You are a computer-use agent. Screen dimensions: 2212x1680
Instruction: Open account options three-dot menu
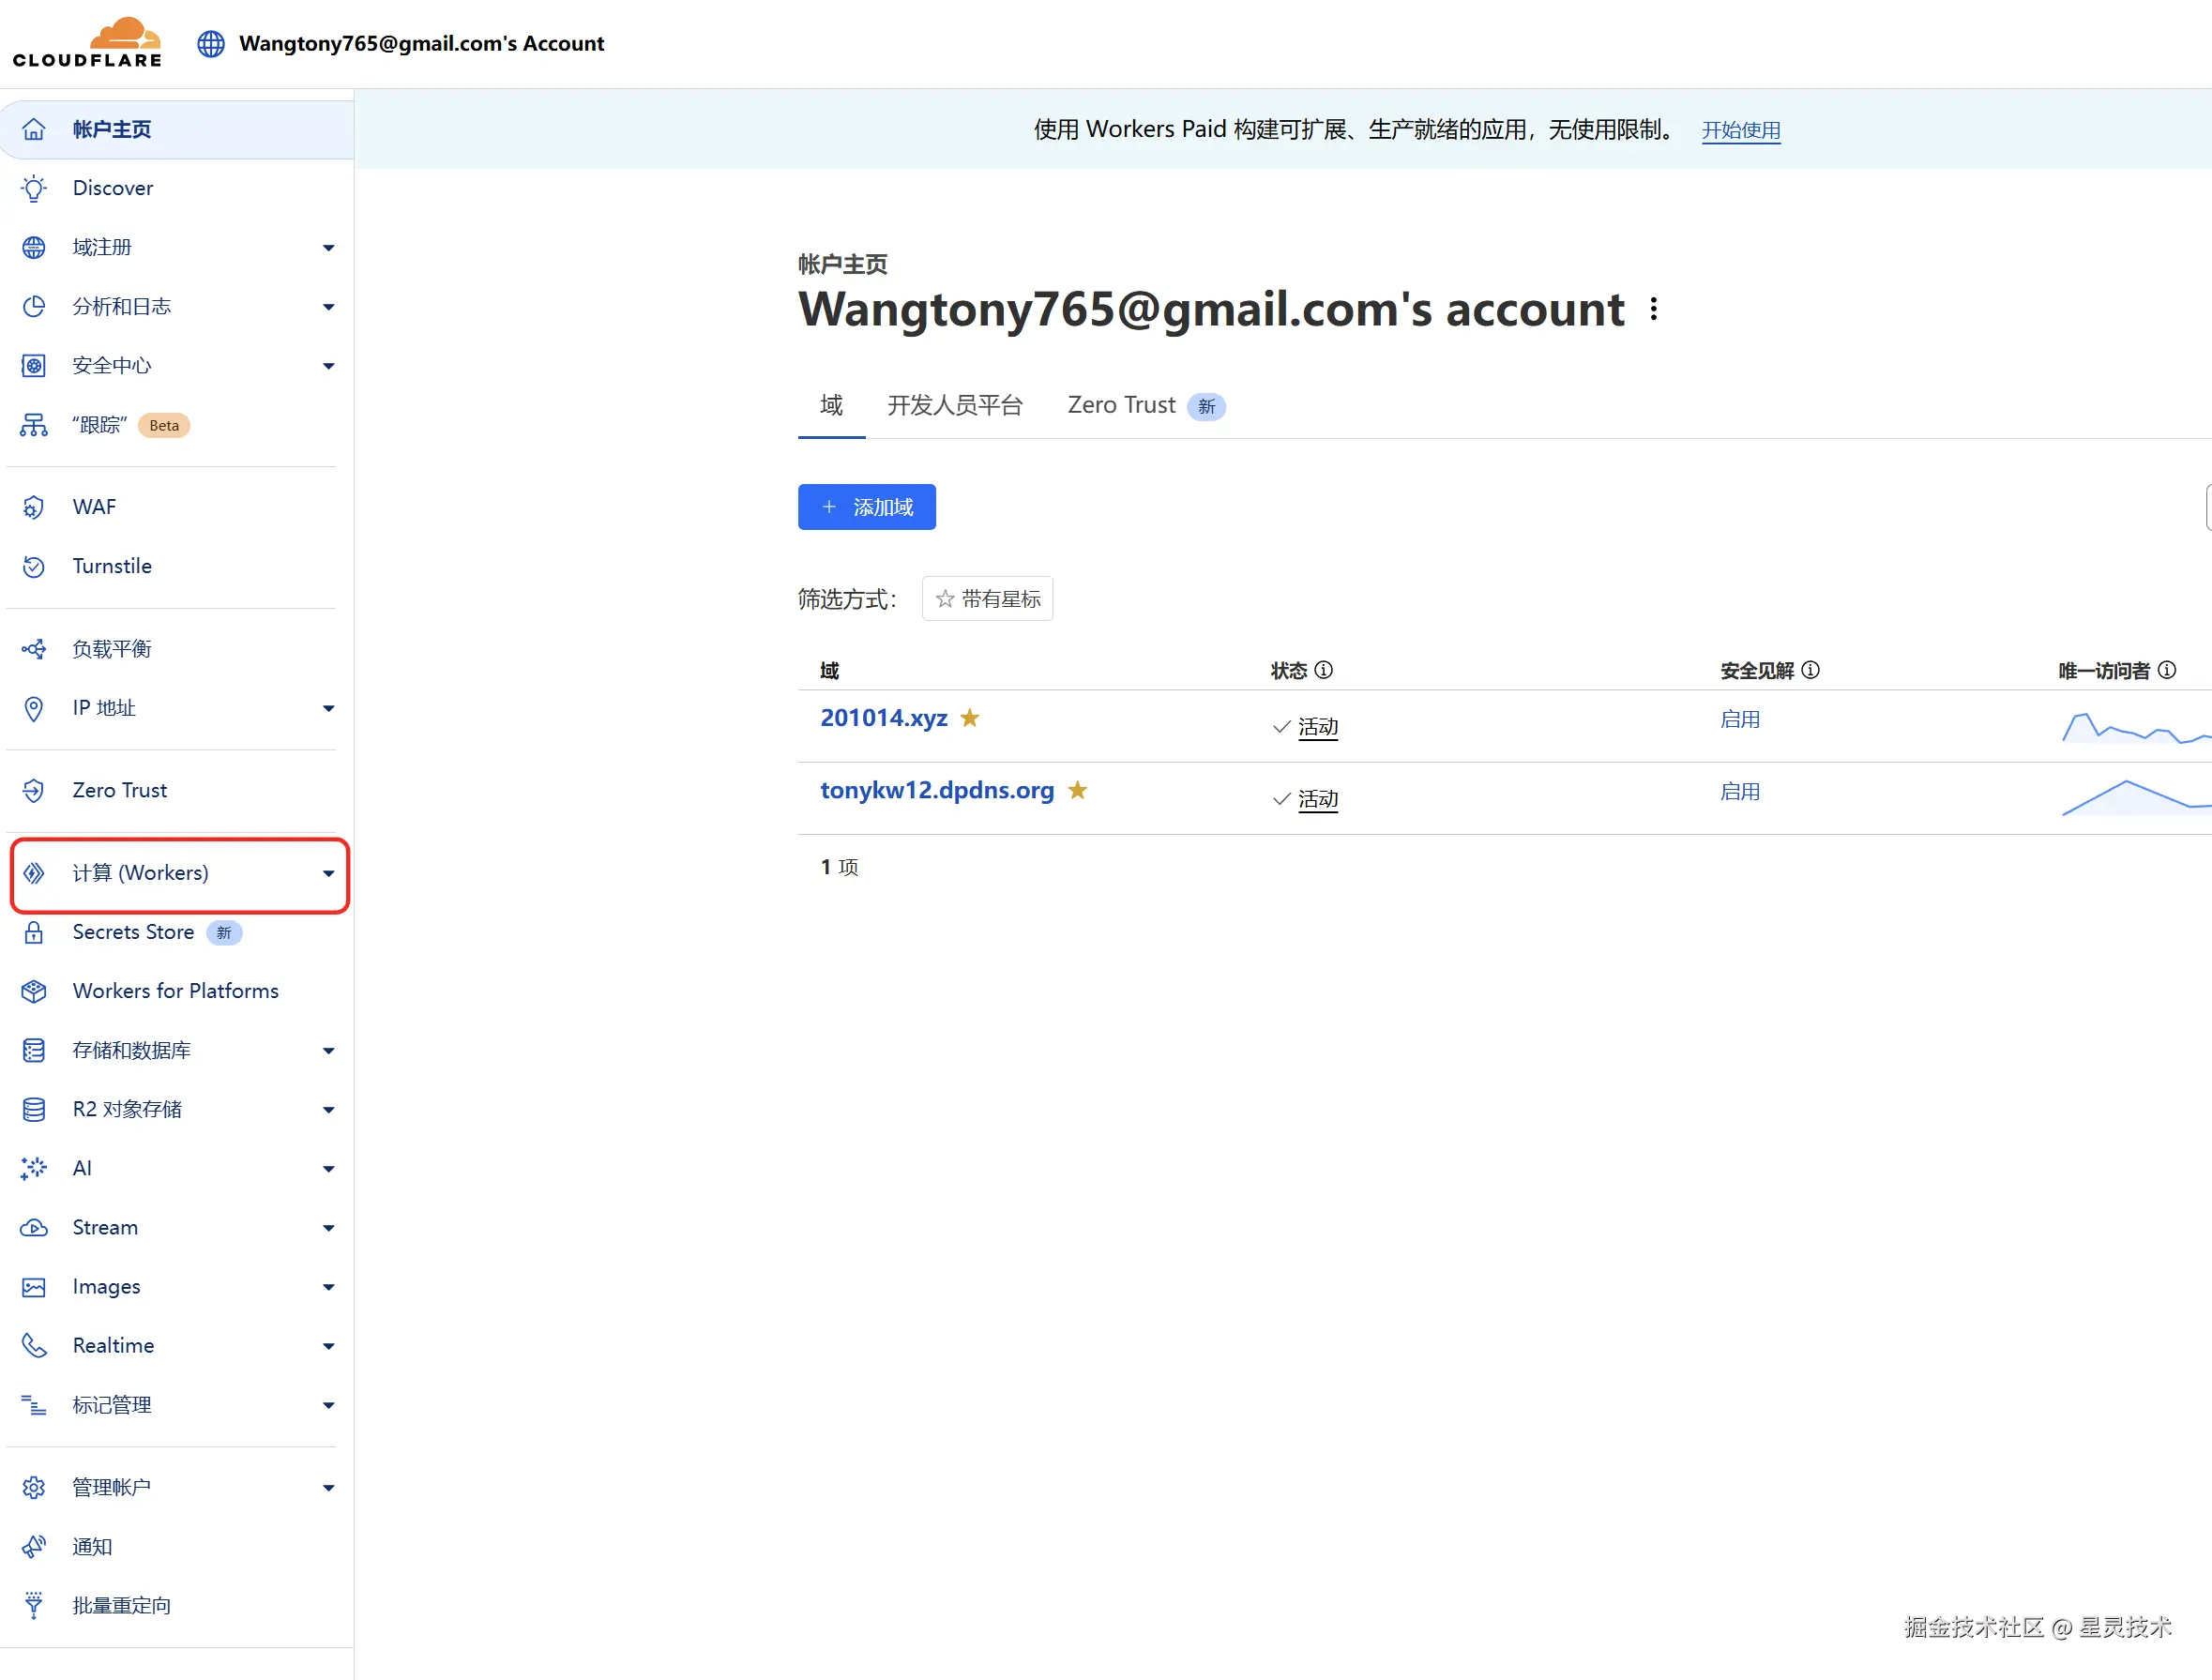1654,309
